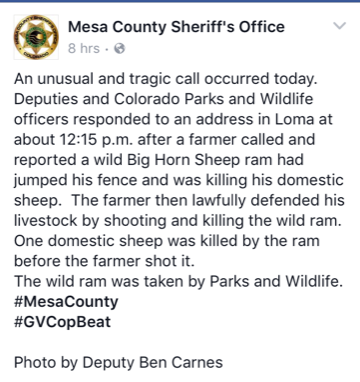Open the '8 hrs' post timestamp
360x382 pixels.
[x=84, y=48]
